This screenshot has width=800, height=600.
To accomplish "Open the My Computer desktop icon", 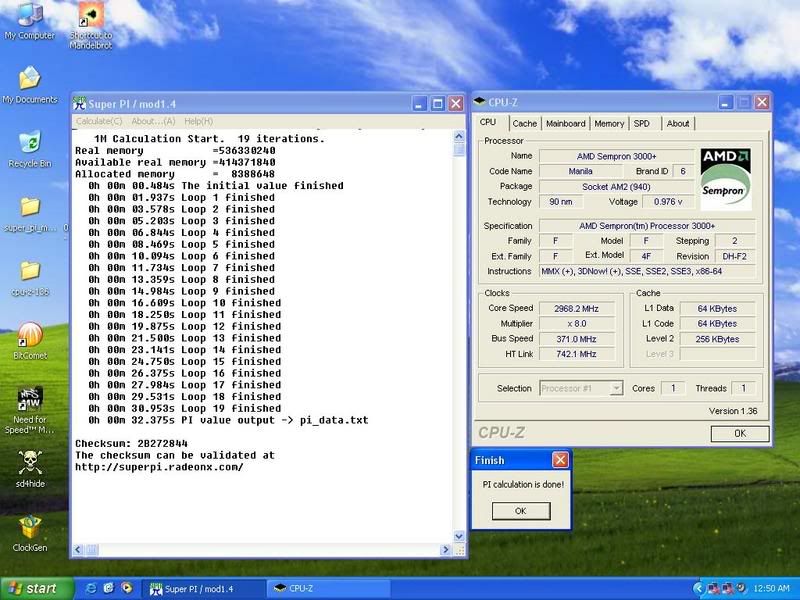I will click(x=30, y=20).
